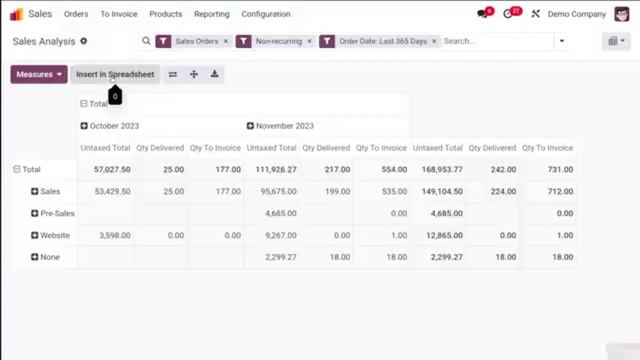640x360 pixels.
Task: Expand the Sales row
Action: (x=35, y=191)
